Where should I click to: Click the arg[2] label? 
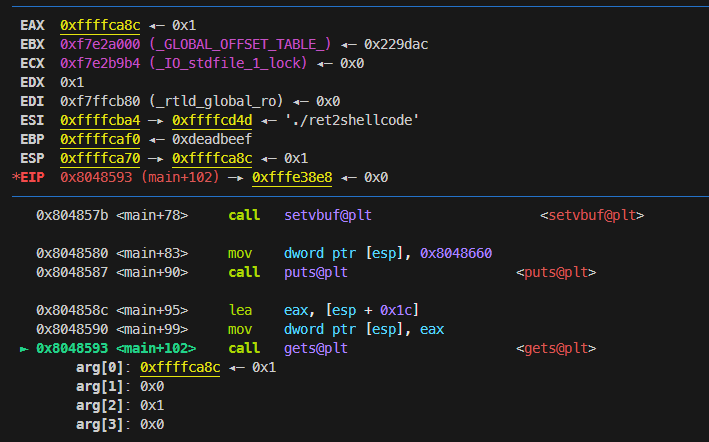click(100, 405)
